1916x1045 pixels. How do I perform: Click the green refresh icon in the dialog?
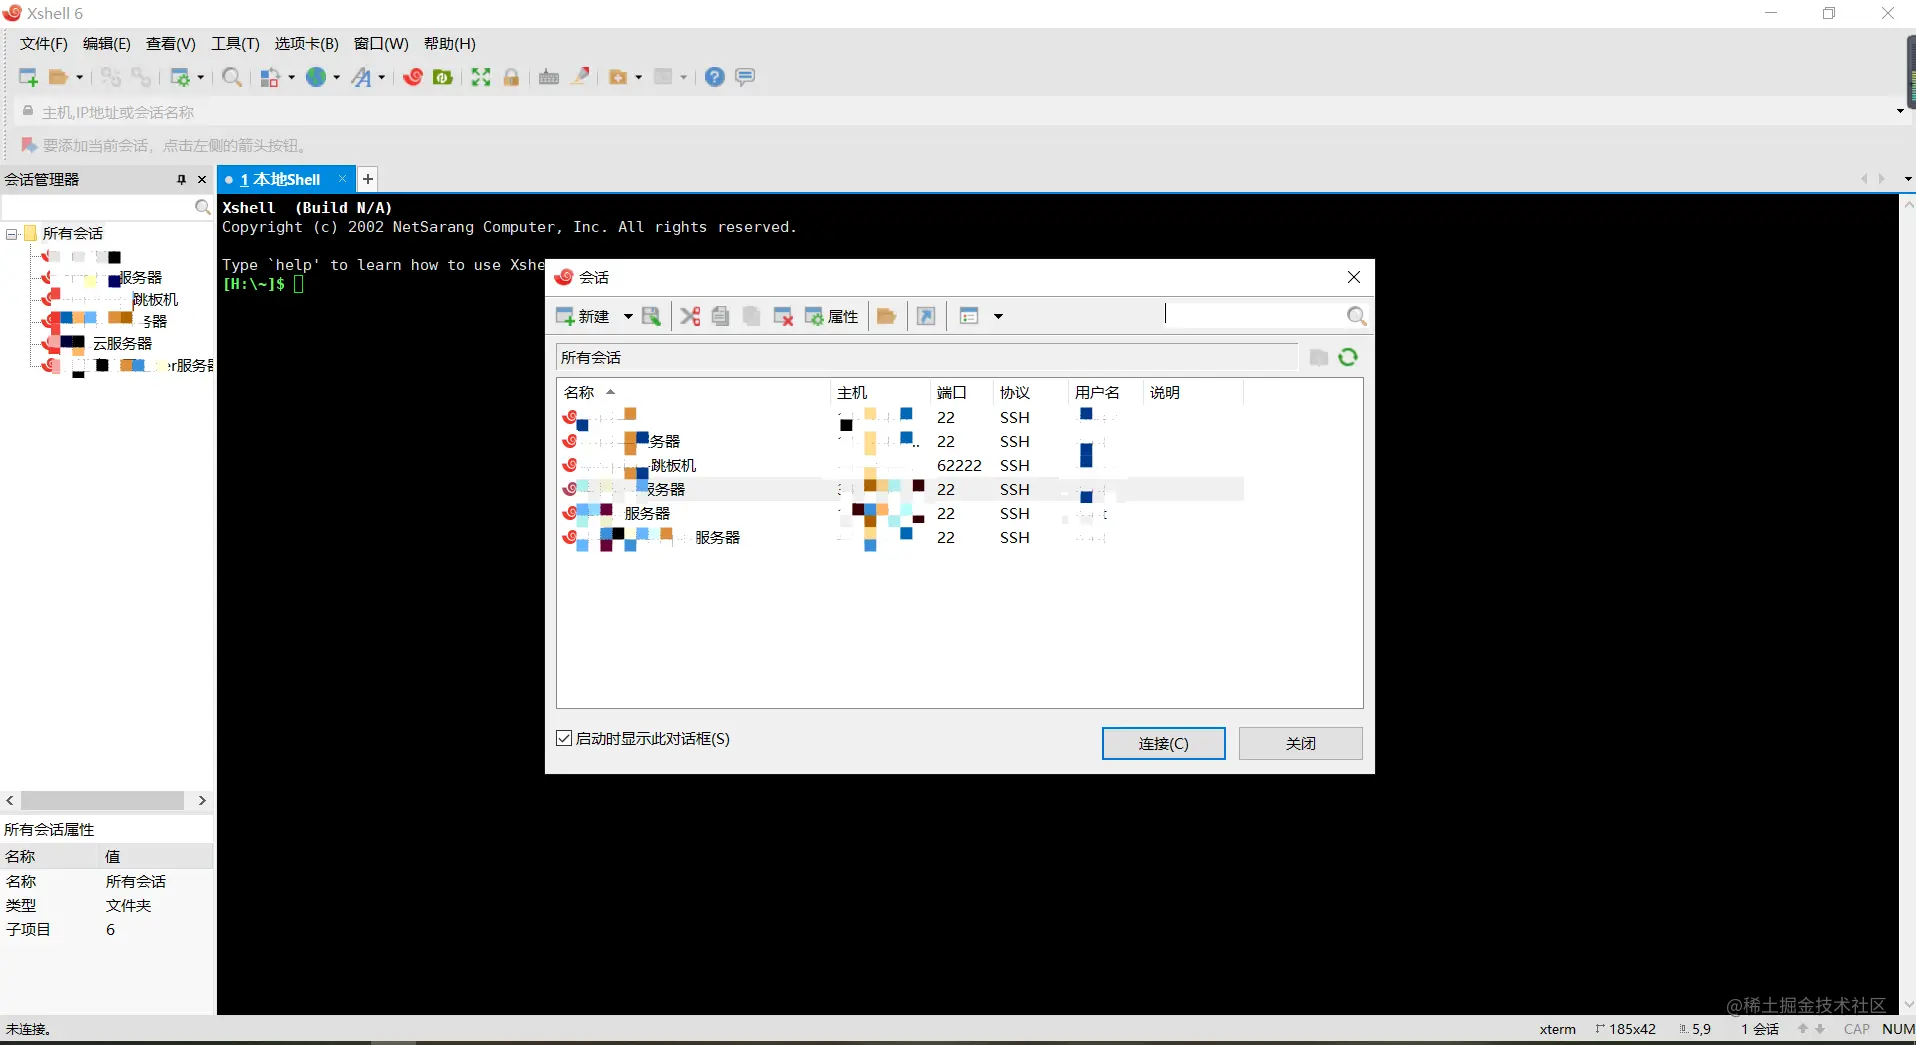coord(1348,357)
